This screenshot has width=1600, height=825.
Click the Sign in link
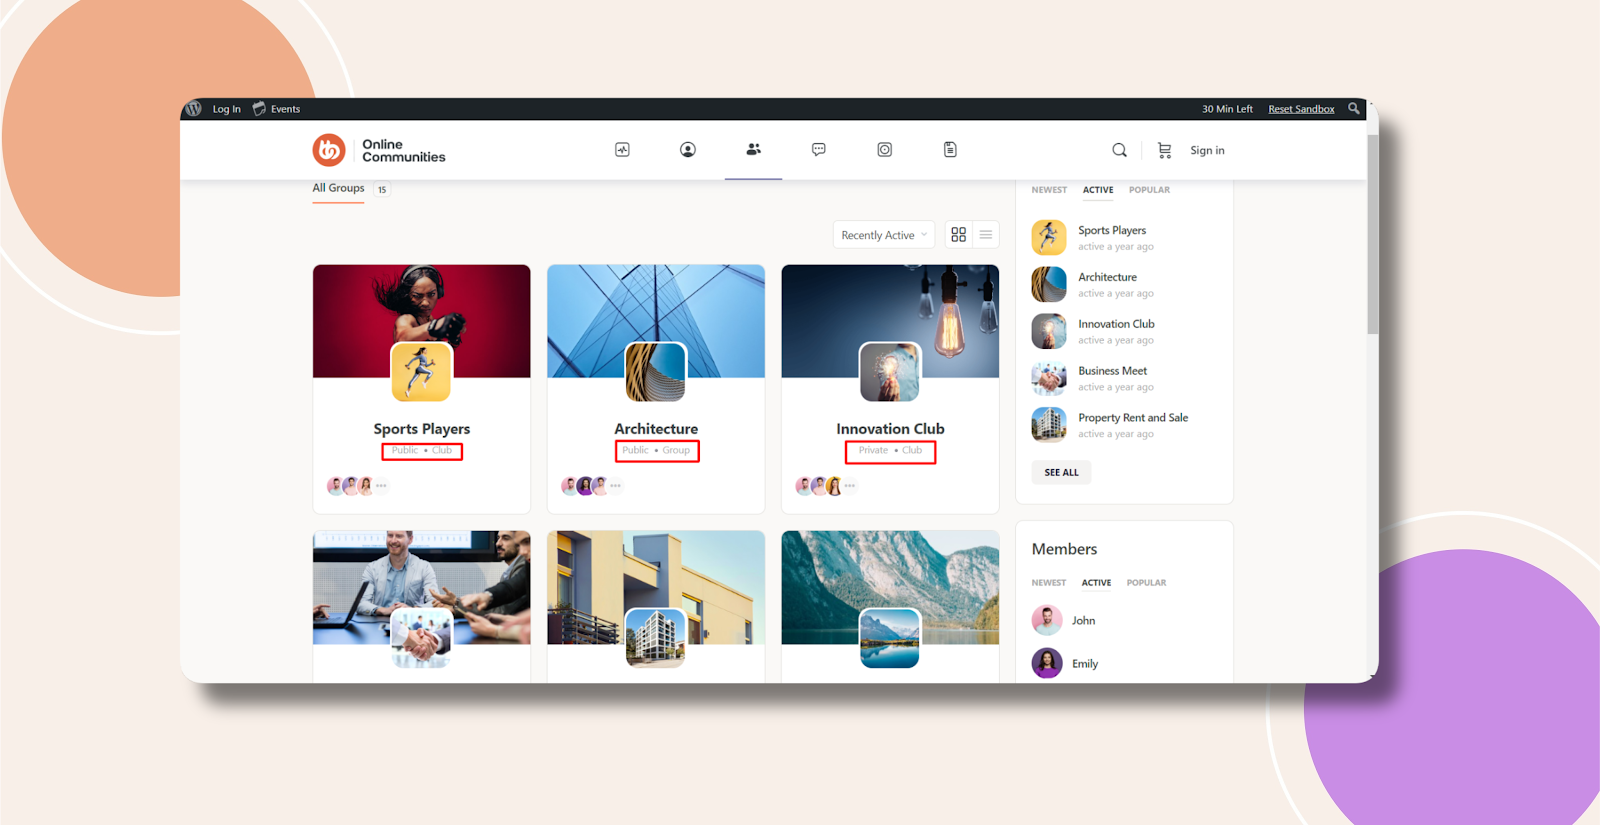point(1207,150)
